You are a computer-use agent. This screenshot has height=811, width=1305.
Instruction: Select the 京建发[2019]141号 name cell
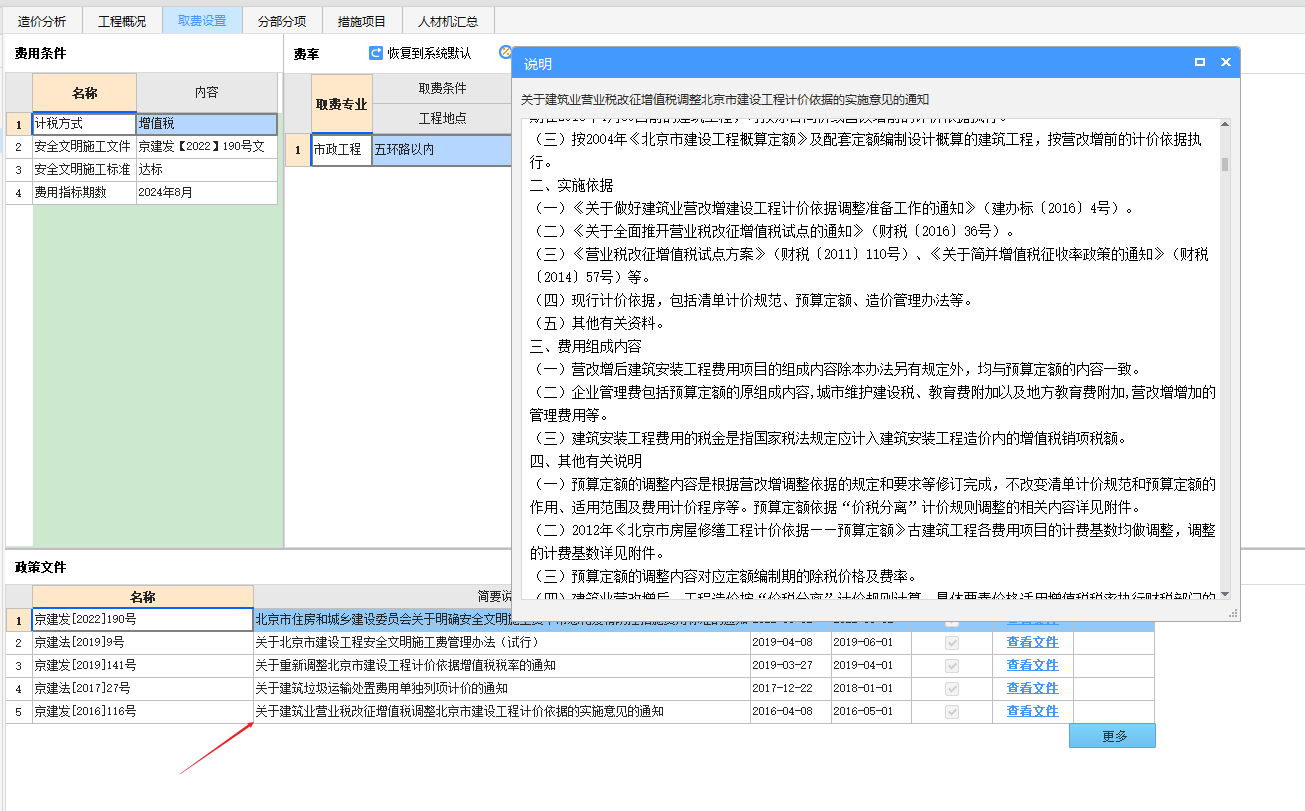pyautogui.click(x=142, y=665)
